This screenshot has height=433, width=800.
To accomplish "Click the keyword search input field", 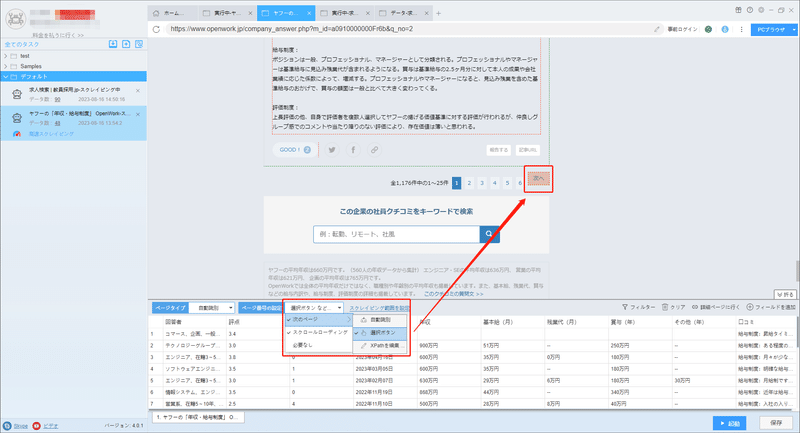I will 396,234.
